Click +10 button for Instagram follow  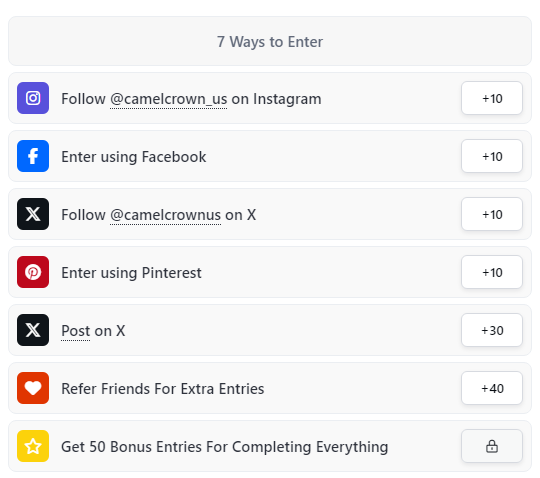[492, 98]
